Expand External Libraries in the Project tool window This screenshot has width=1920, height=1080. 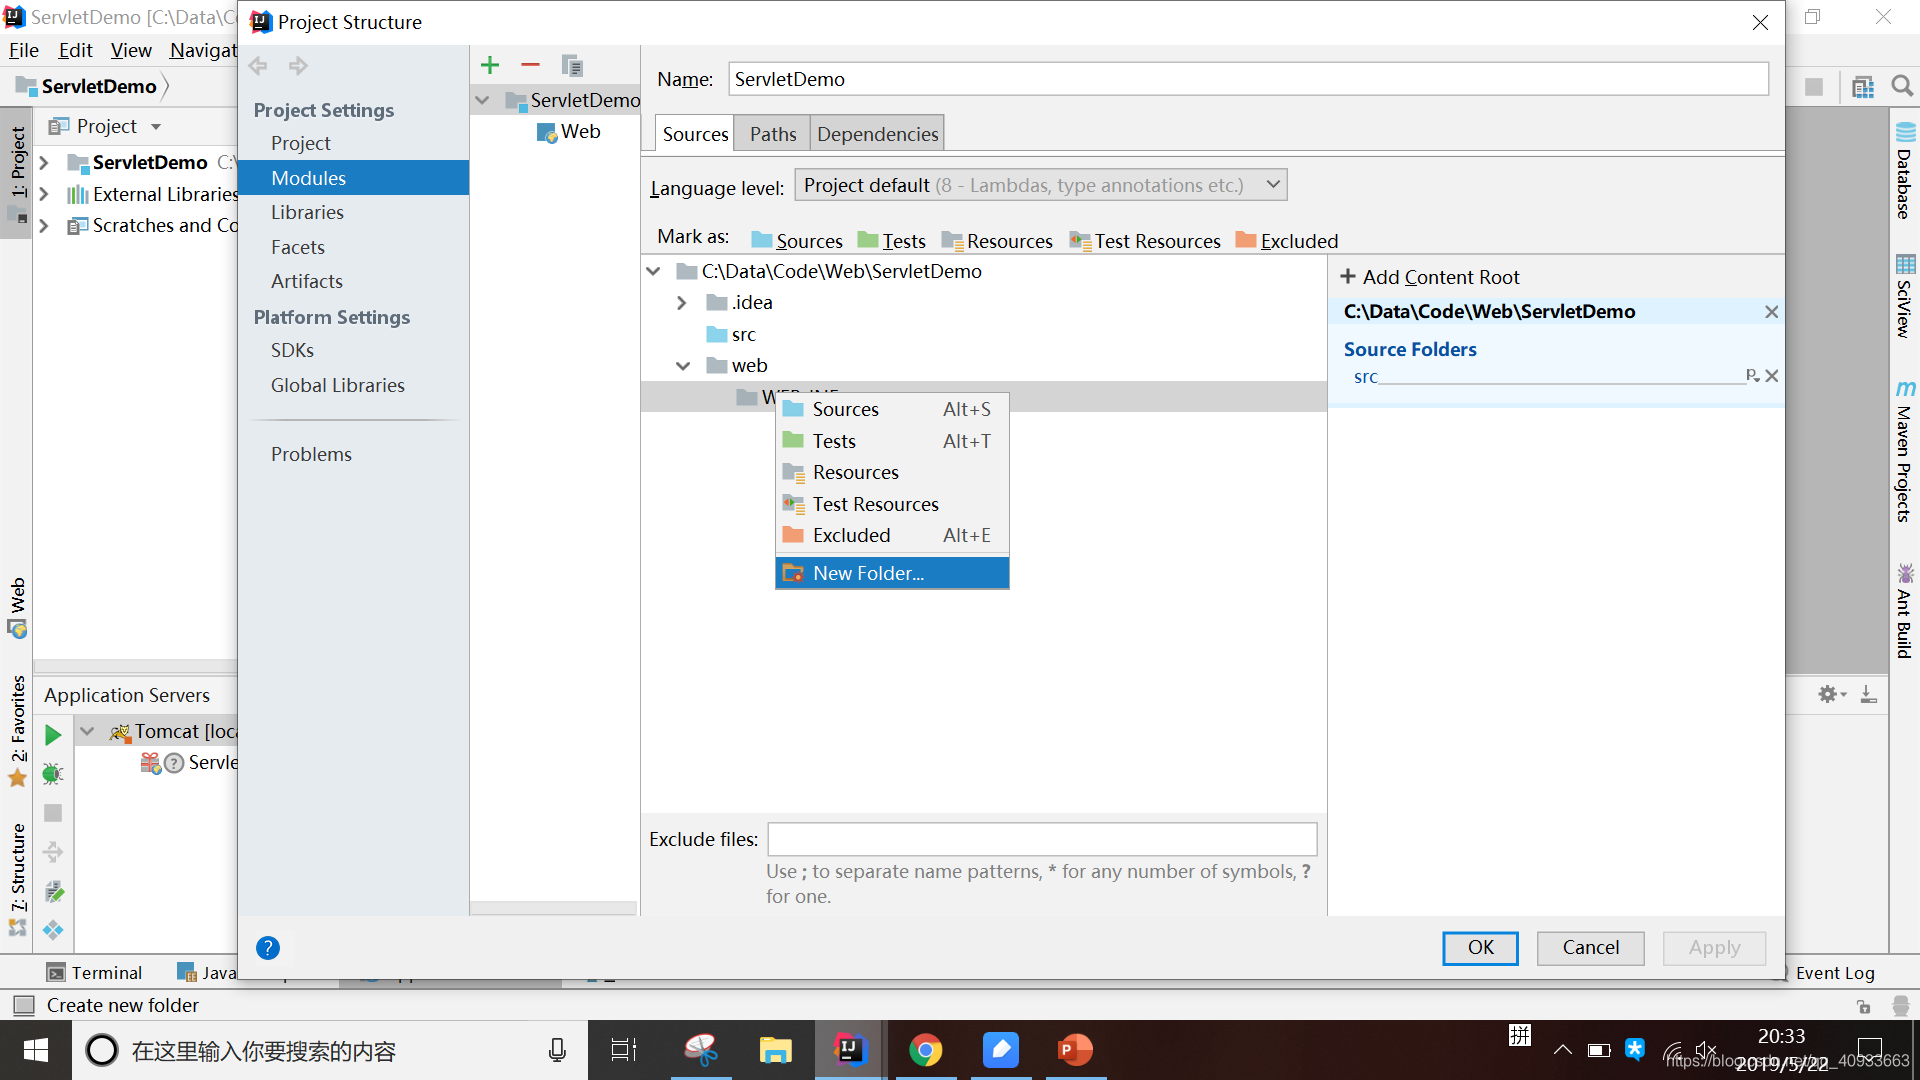[x=44, y=194]
